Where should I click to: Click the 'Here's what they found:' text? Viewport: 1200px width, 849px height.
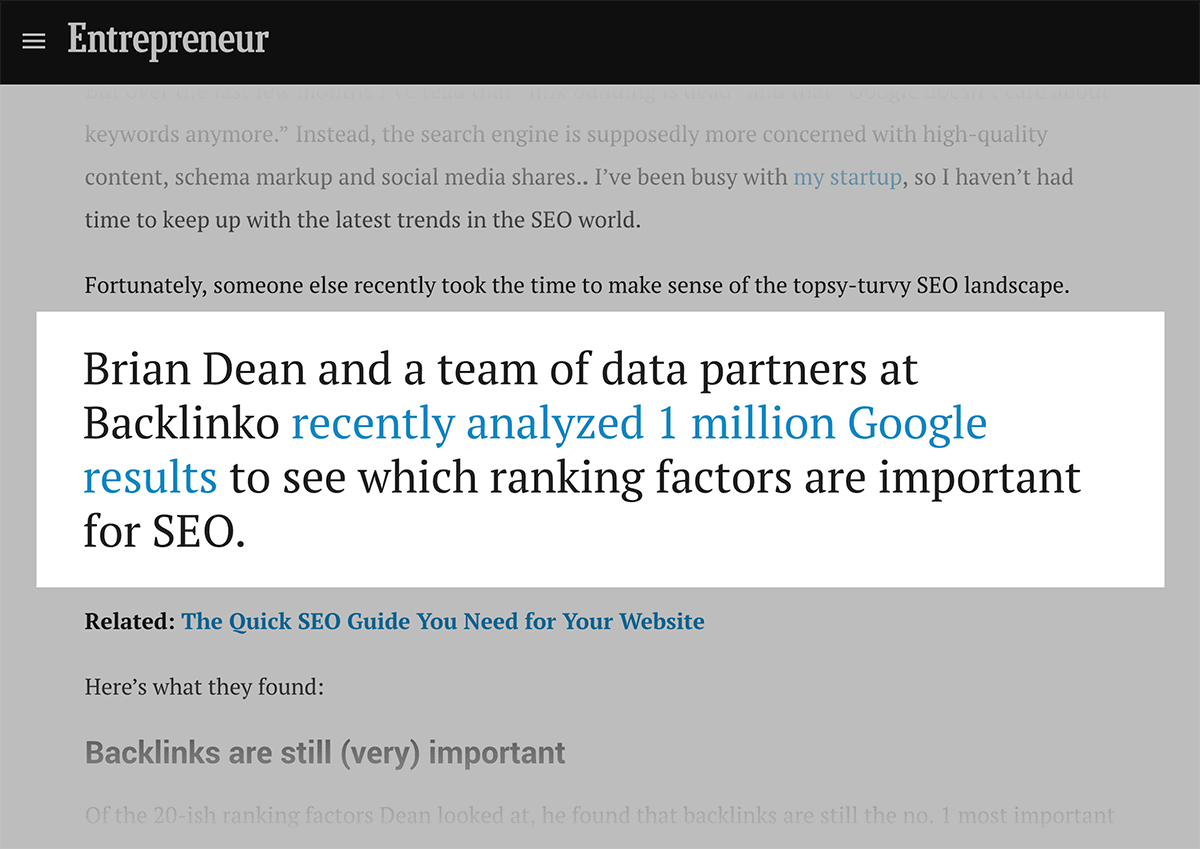(204, 687)
